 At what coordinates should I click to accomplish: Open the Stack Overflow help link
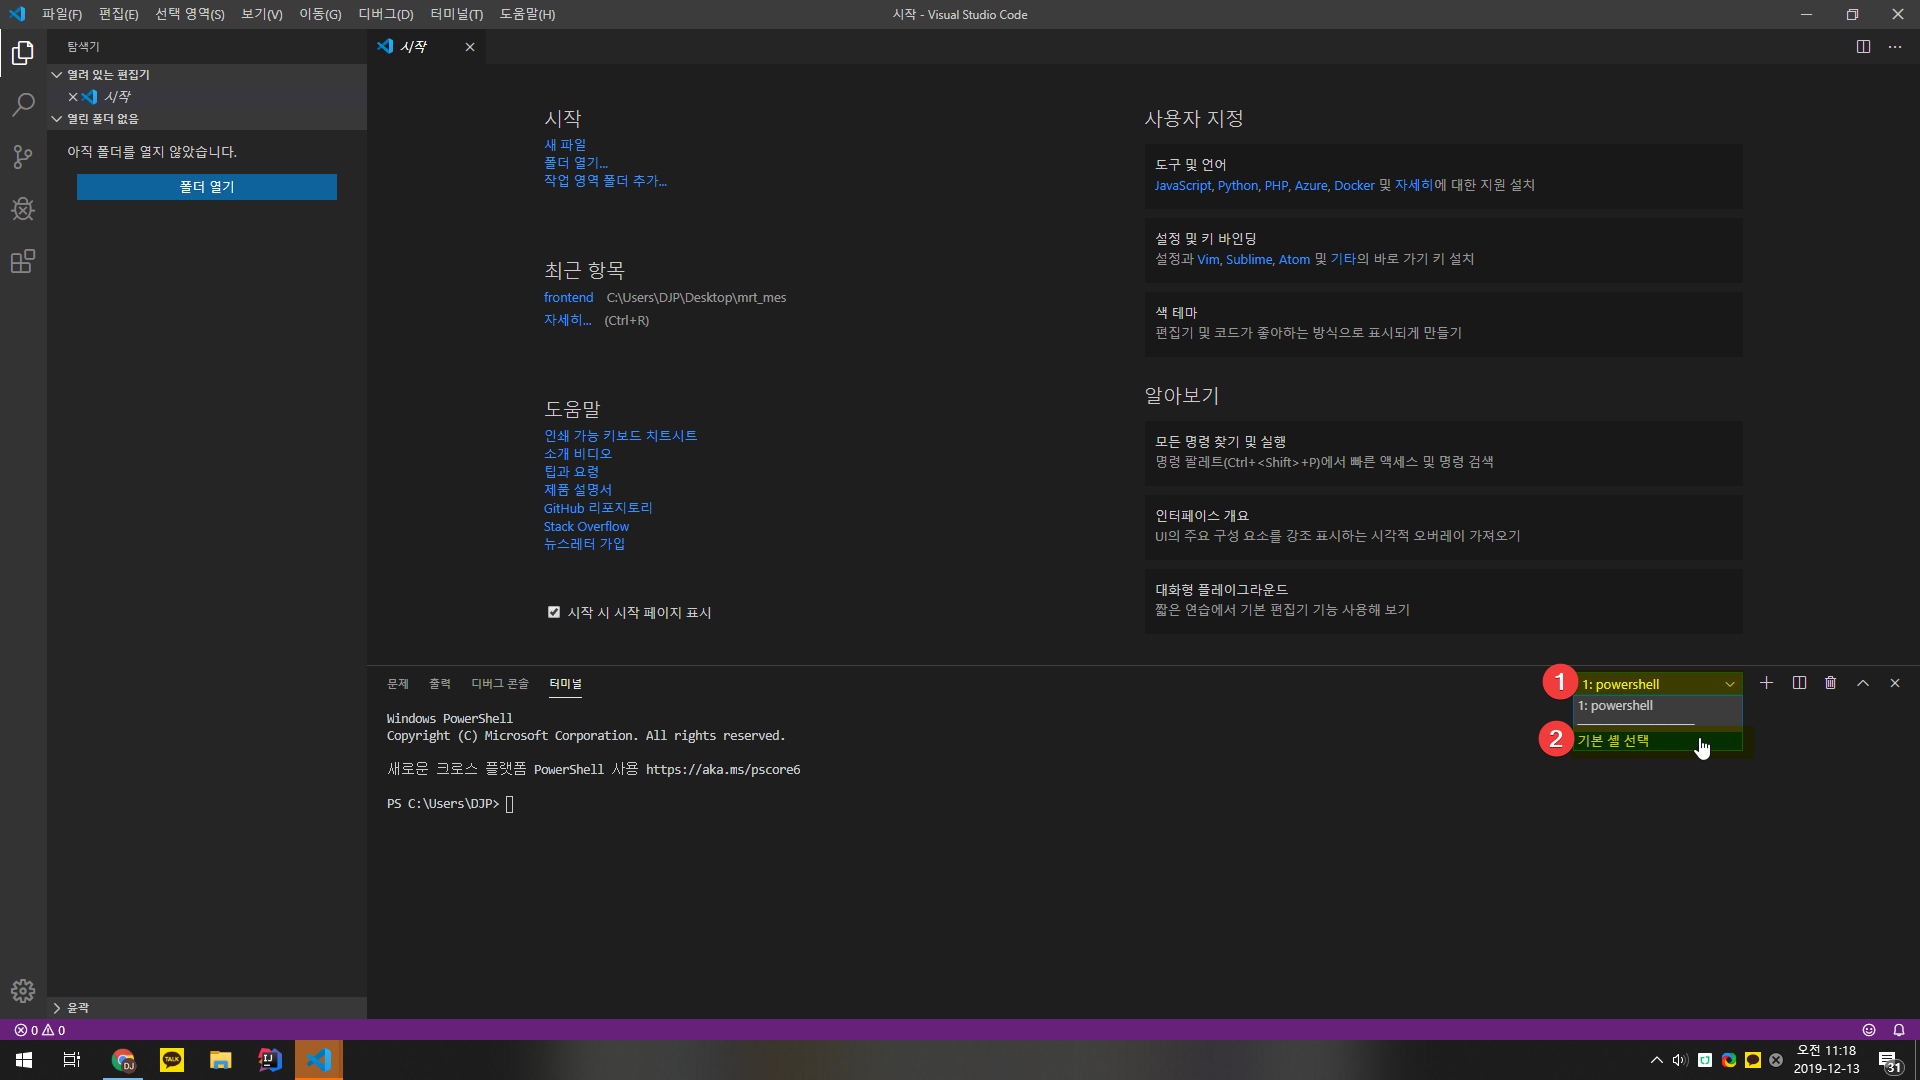[x=586, y=526]
